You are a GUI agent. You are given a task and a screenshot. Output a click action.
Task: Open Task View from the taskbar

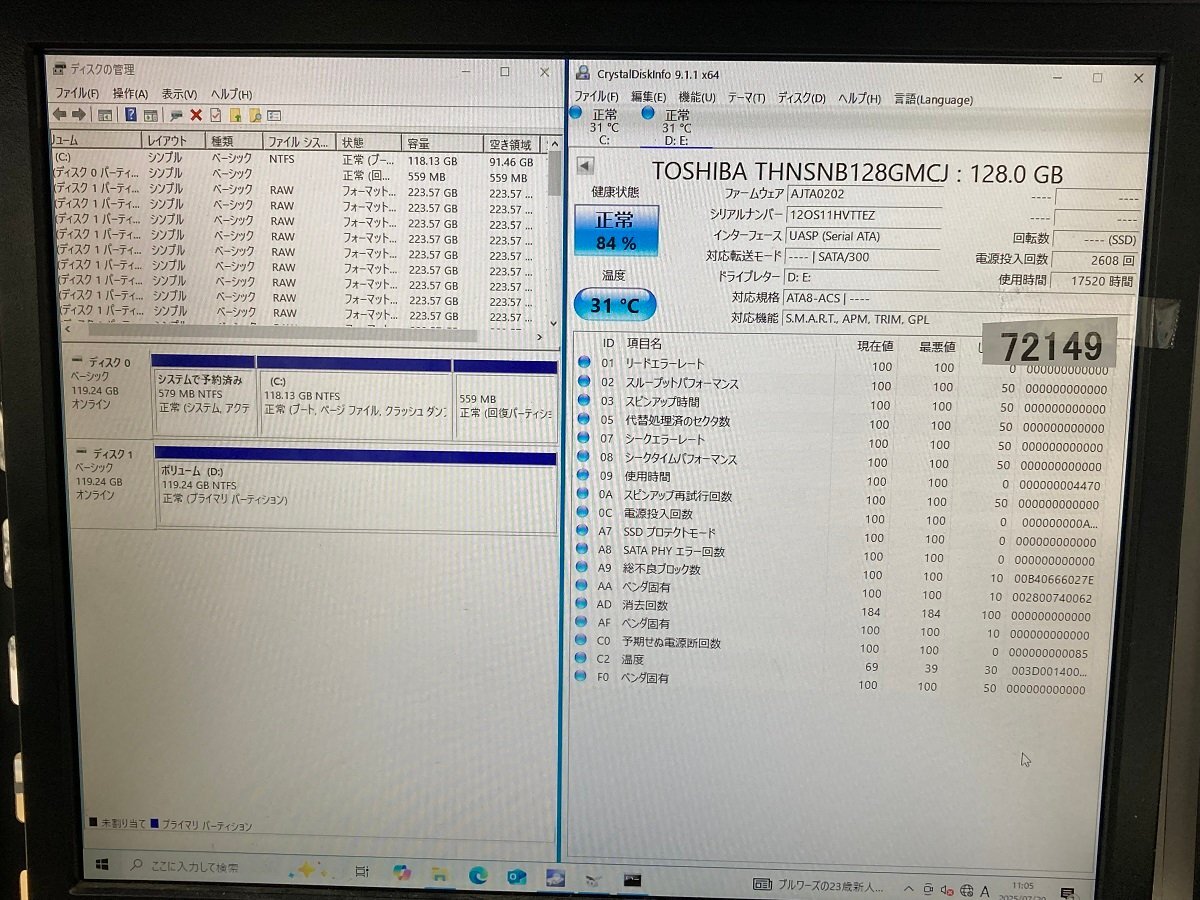(x=362, y=872)
